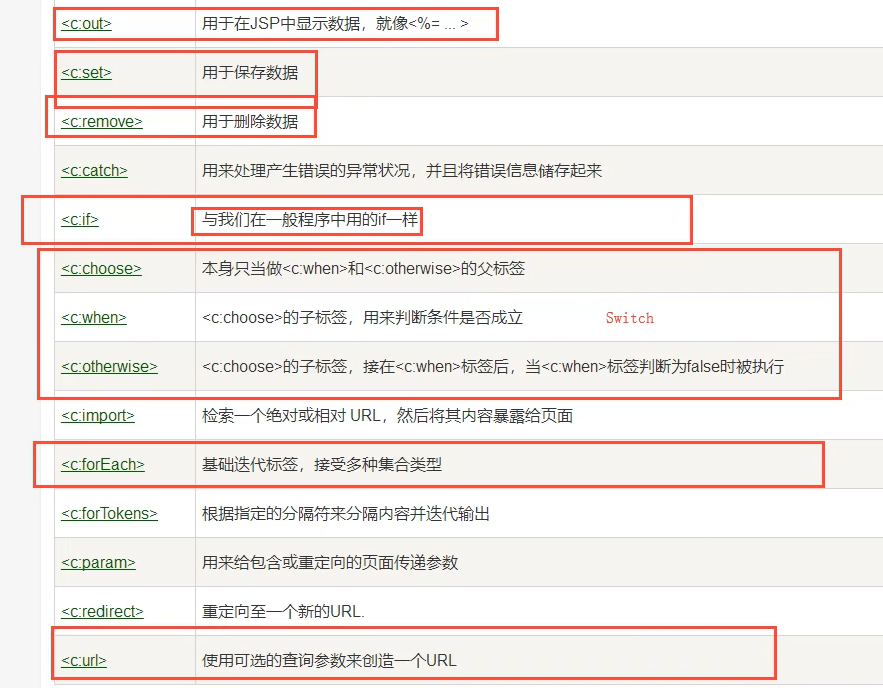Select '检索一个绝对或相对 URL' description
This screenshot has width=883, height=688.
292,416
